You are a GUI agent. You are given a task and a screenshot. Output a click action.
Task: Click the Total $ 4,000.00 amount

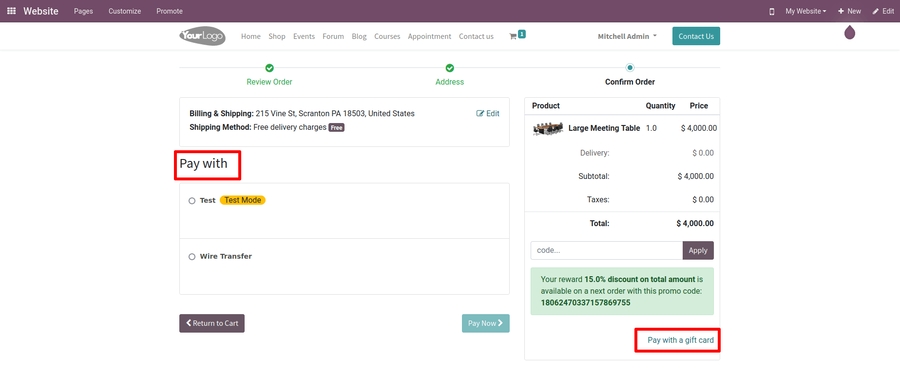tap(695, 223)
